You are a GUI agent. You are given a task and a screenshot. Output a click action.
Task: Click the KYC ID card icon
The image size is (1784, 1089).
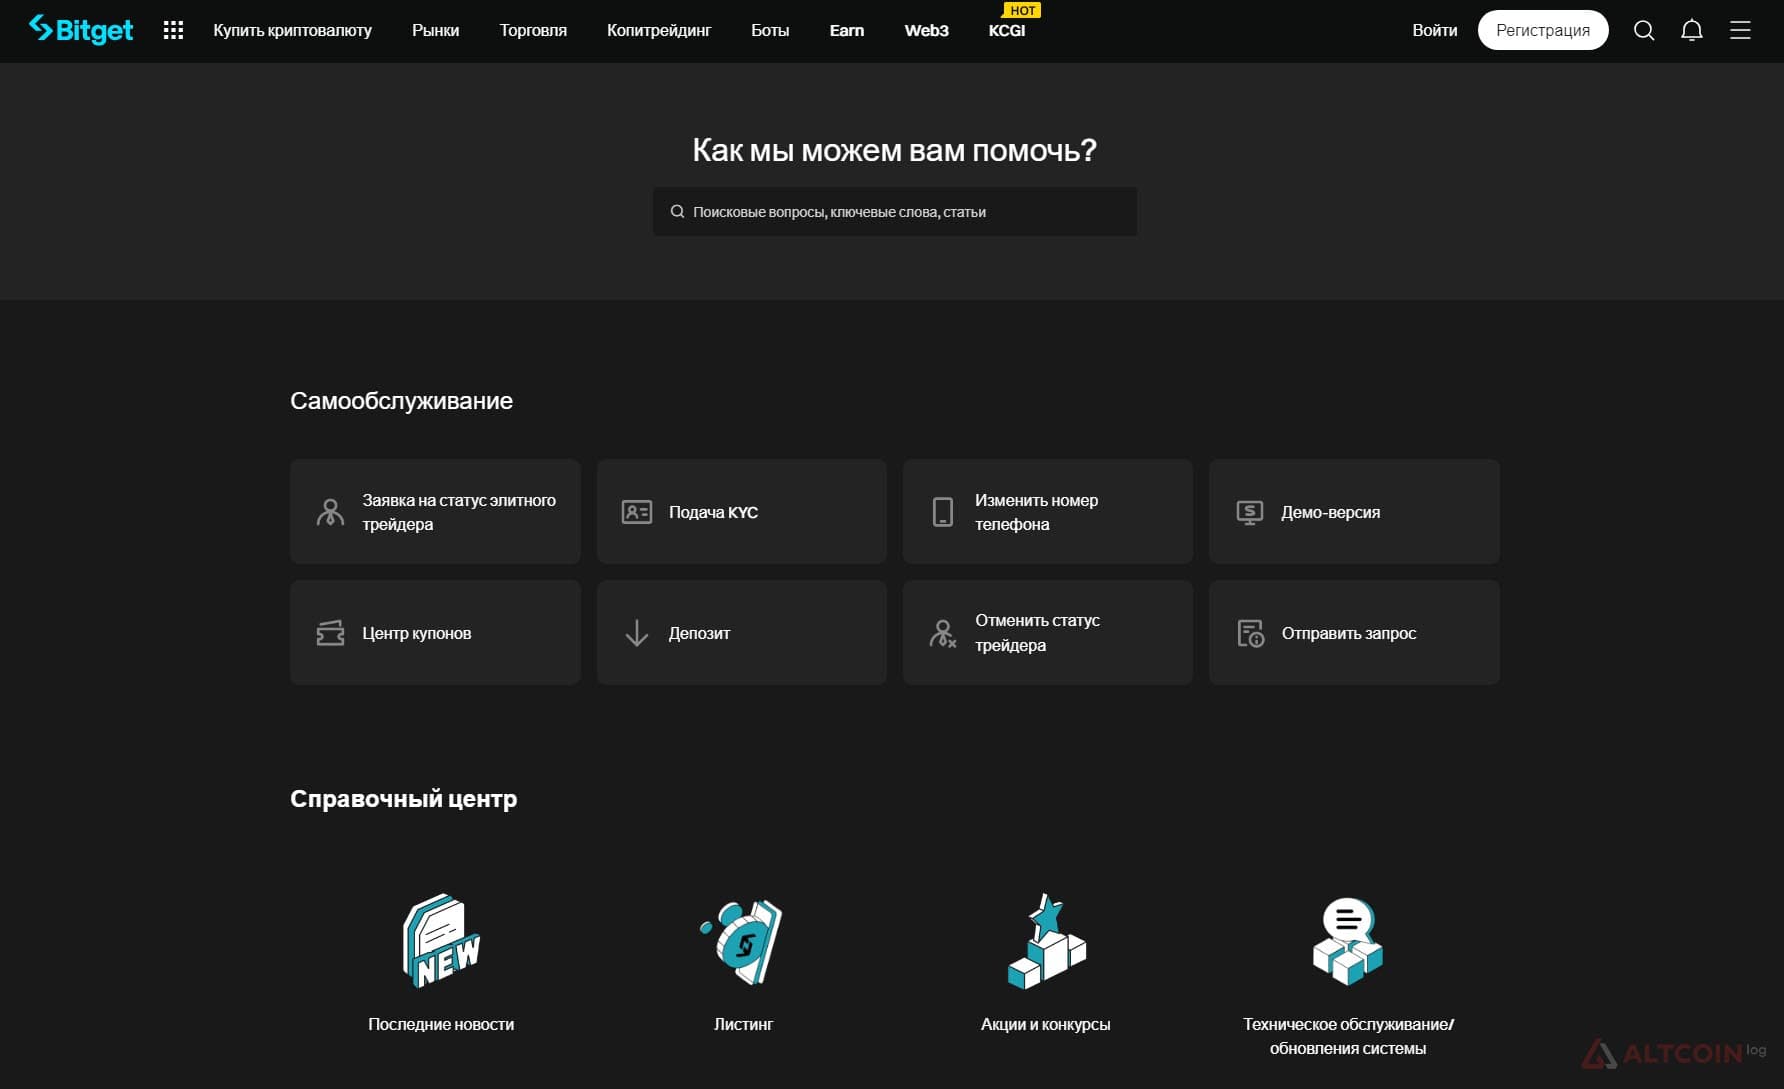(x=637, y=512)
